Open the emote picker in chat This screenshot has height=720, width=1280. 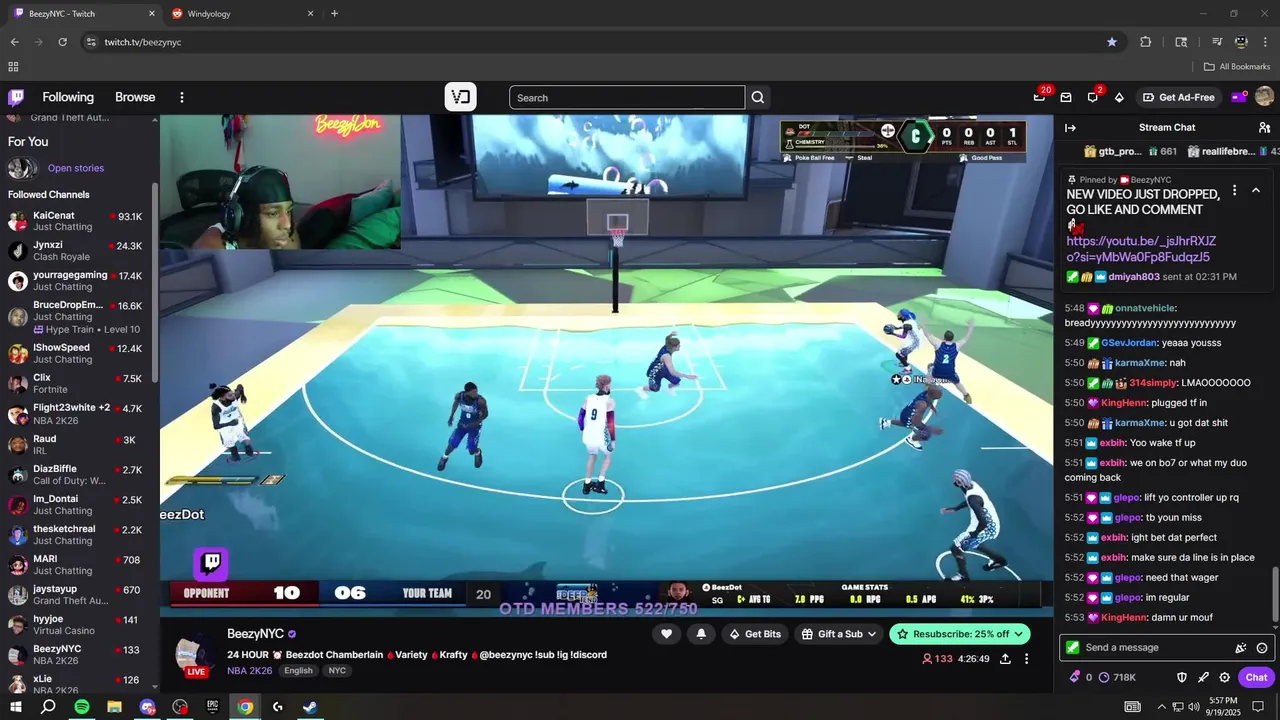point(1262,648)
